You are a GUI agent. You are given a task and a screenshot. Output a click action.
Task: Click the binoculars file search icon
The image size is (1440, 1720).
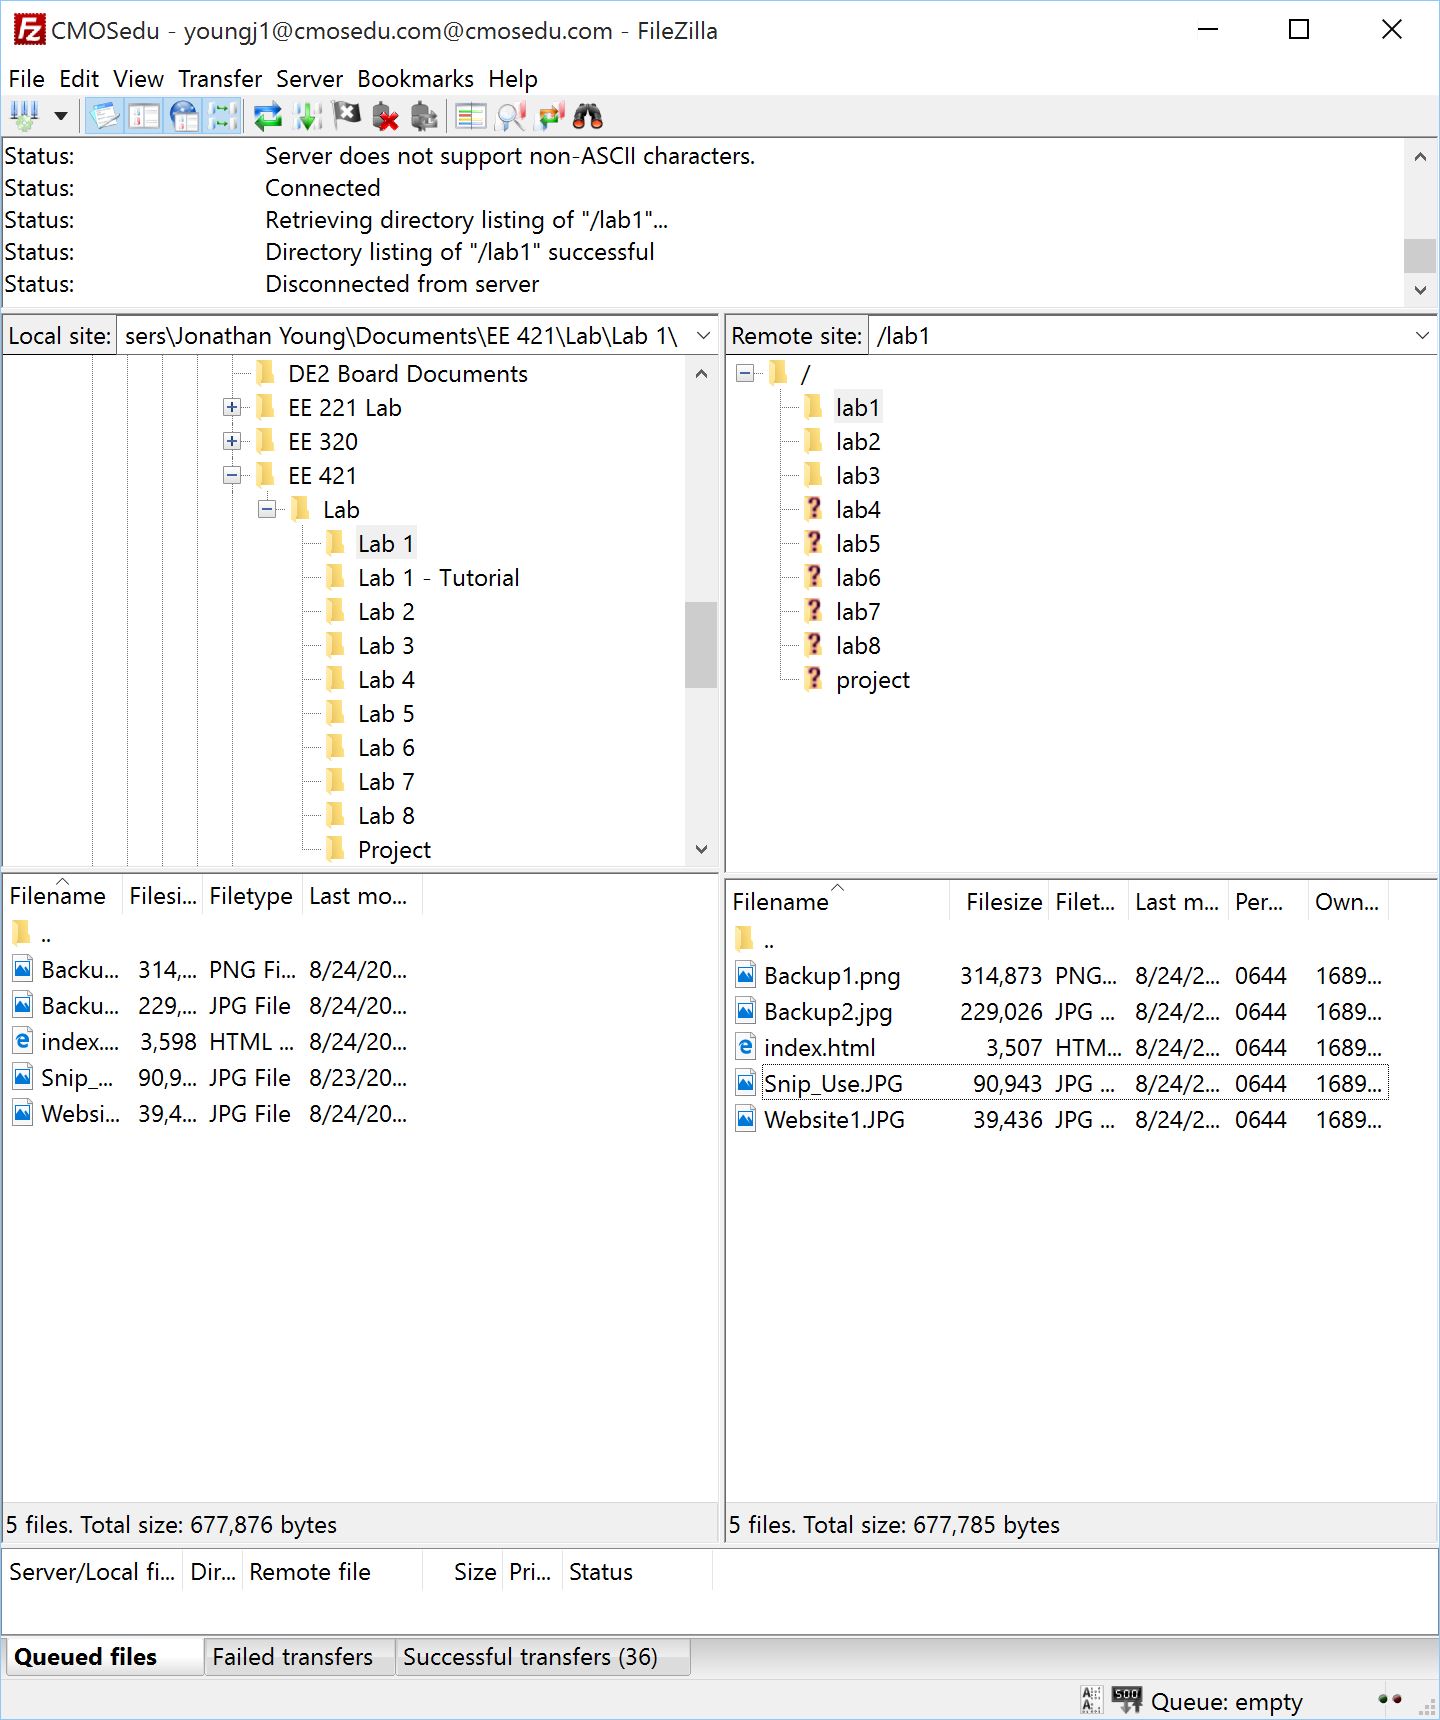pos(588,117)
